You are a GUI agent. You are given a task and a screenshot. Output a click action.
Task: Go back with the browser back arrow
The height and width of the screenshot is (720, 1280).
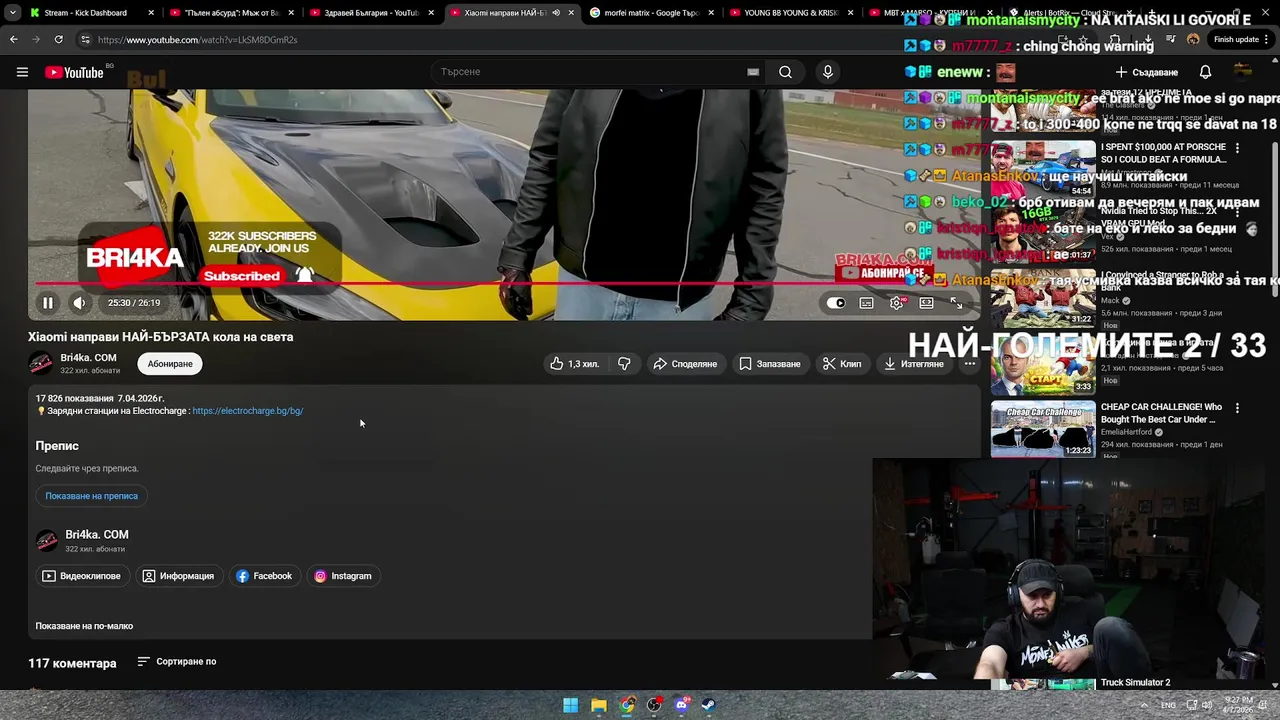coord(13,40)
